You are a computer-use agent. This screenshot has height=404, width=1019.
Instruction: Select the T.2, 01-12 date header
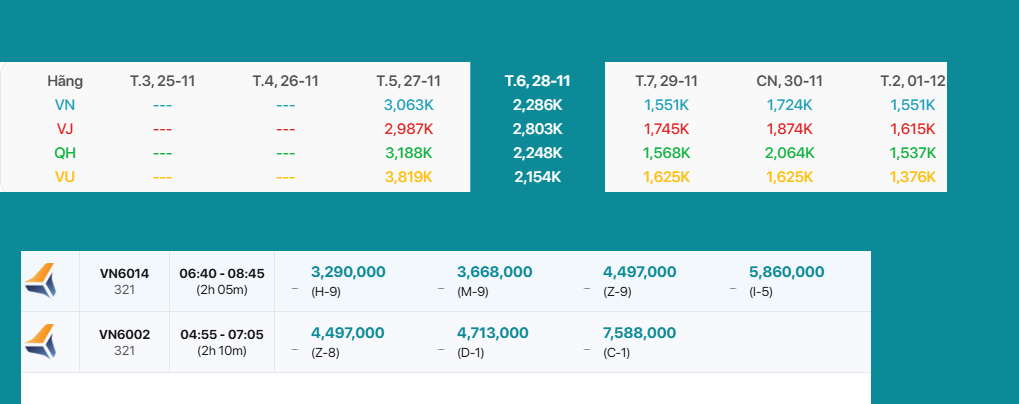pos(912,81)
